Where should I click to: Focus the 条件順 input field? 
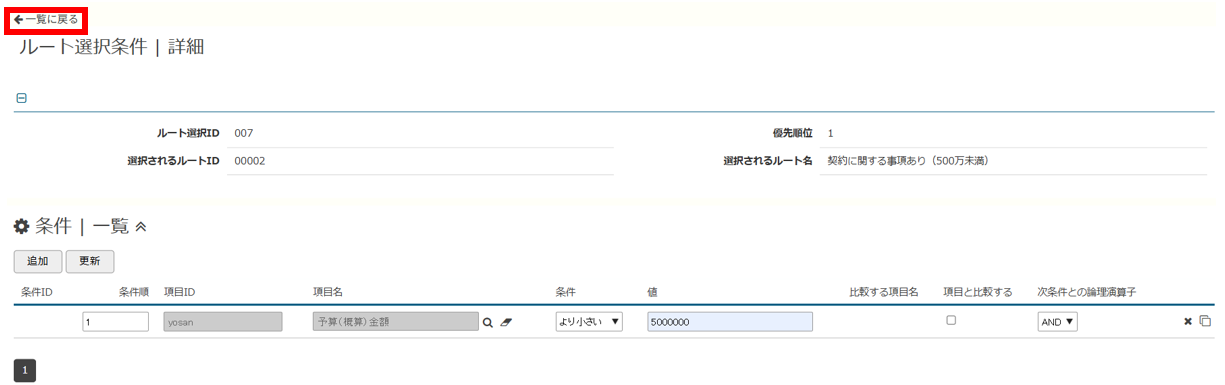pyautogui.click(x=116, y=322)
